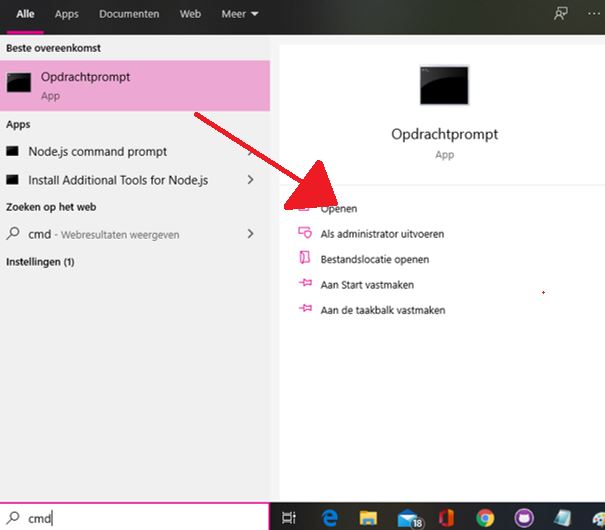The height and width of the screenshot is (530, 605).
Task: Switch to the Apps filter tab
Action: pos(67,15)
